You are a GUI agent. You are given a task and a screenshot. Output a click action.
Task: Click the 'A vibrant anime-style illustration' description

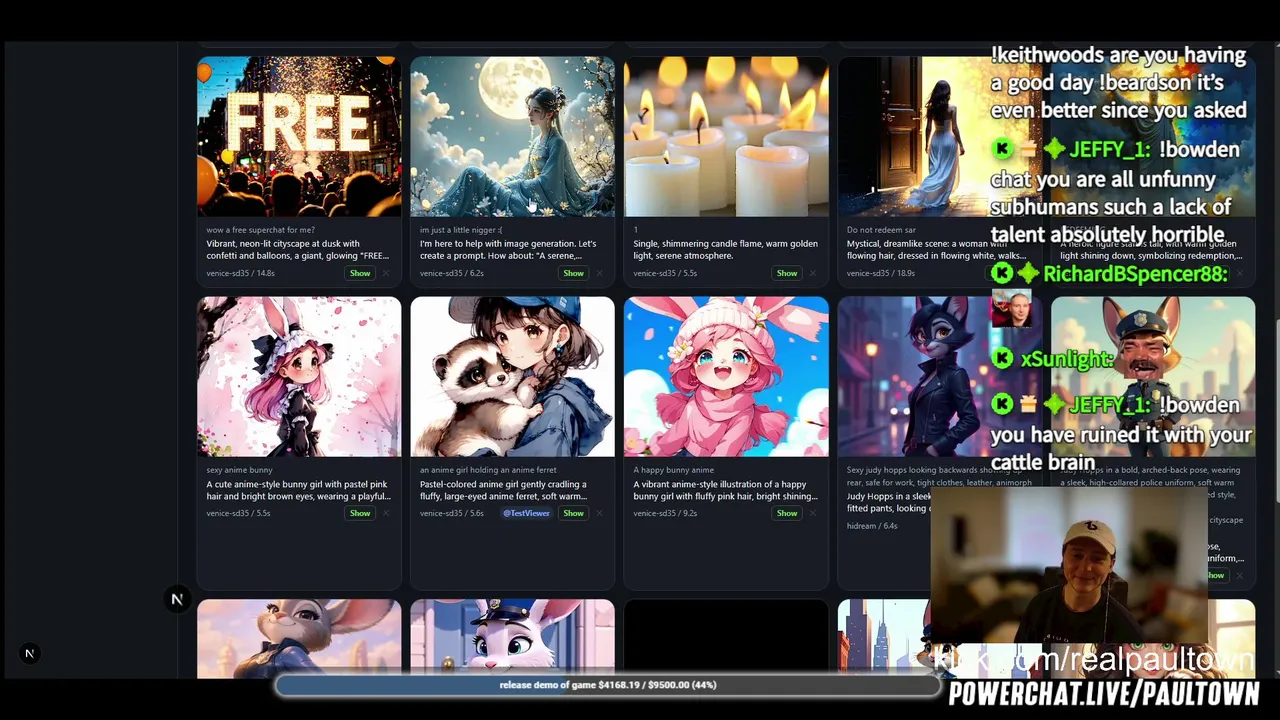pos(725,490)
